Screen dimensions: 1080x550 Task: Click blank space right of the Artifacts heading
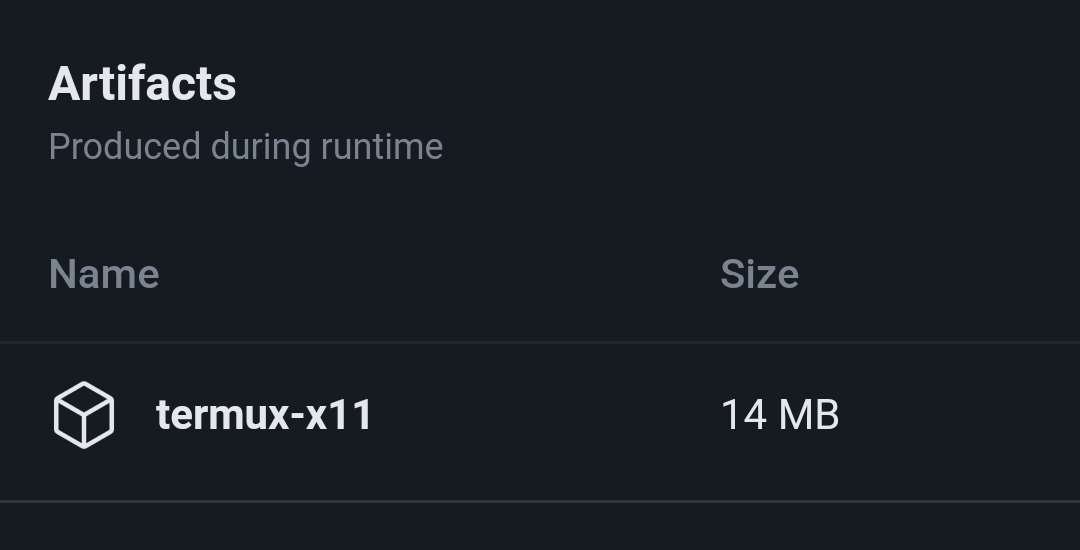pyautogui.click(x=658, y=83)
